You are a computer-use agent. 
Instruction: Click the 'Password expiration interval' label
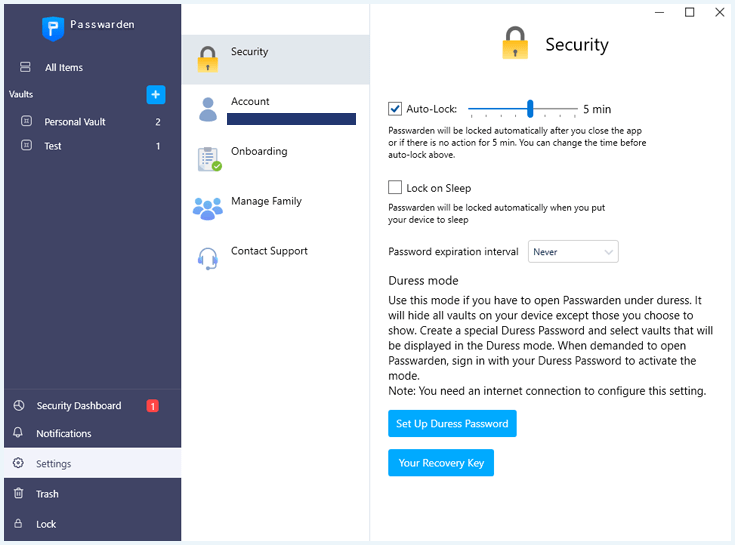453,252
